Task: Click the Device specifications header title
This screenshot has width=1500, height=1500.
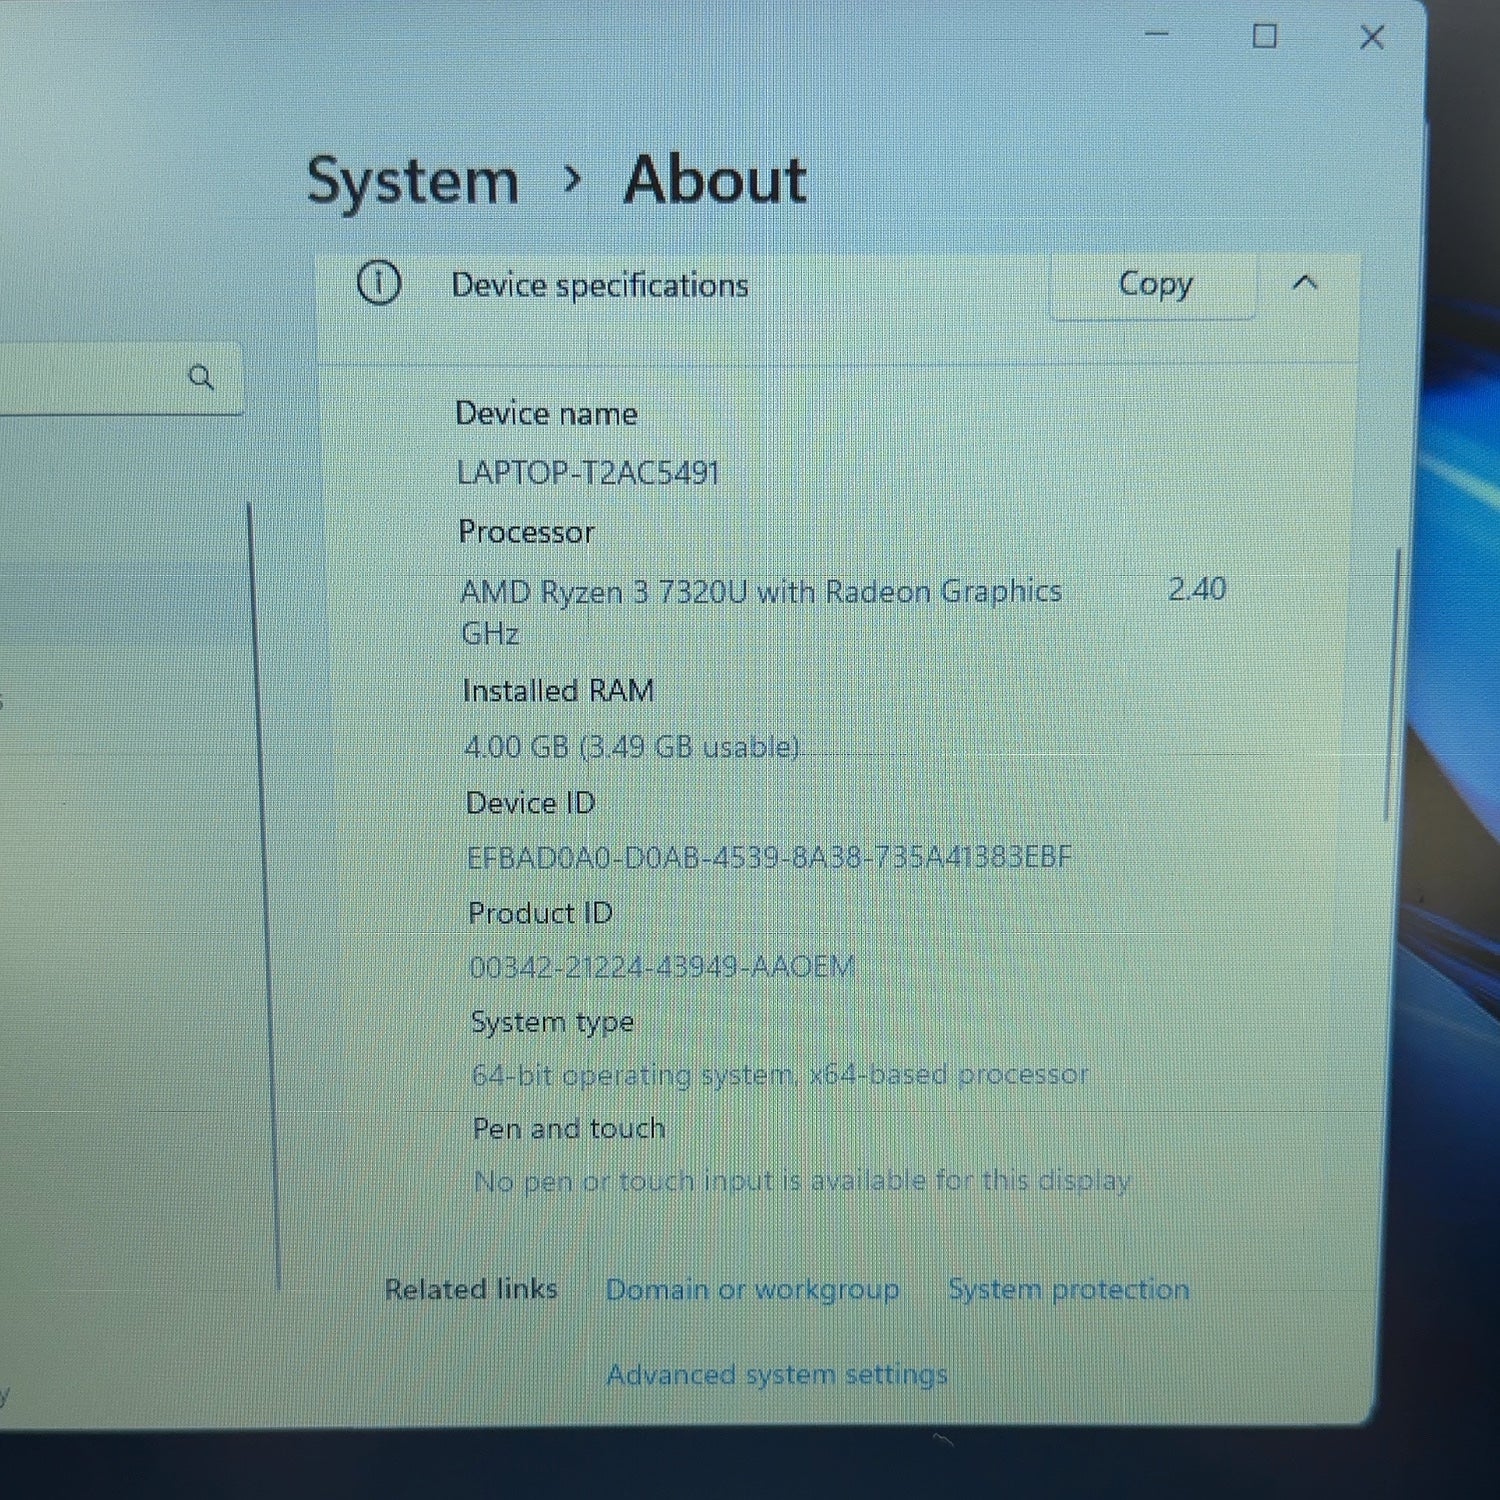Action: [x=599, y=285]
